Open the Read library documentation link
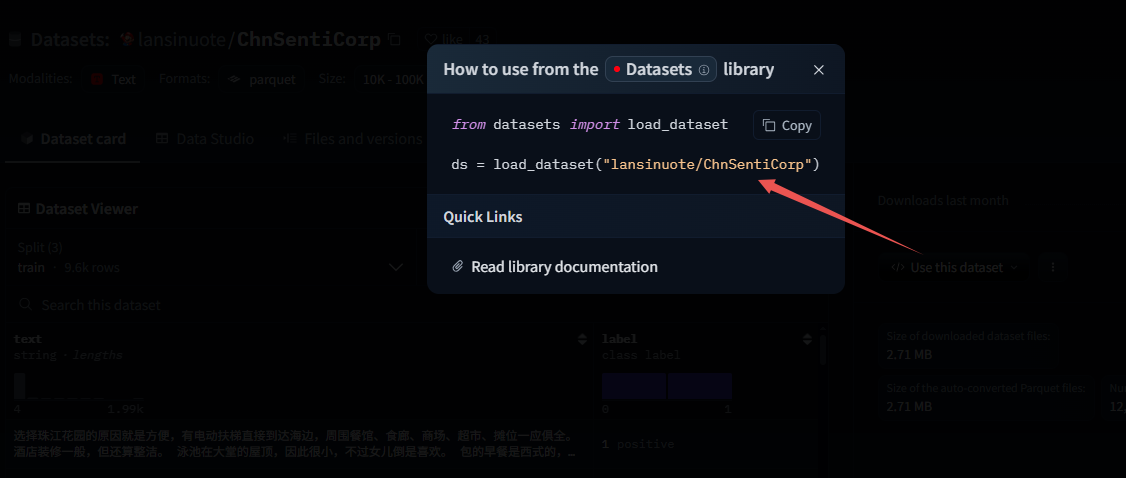Screen dimensions: 1126x478 (x=564, y=267)
